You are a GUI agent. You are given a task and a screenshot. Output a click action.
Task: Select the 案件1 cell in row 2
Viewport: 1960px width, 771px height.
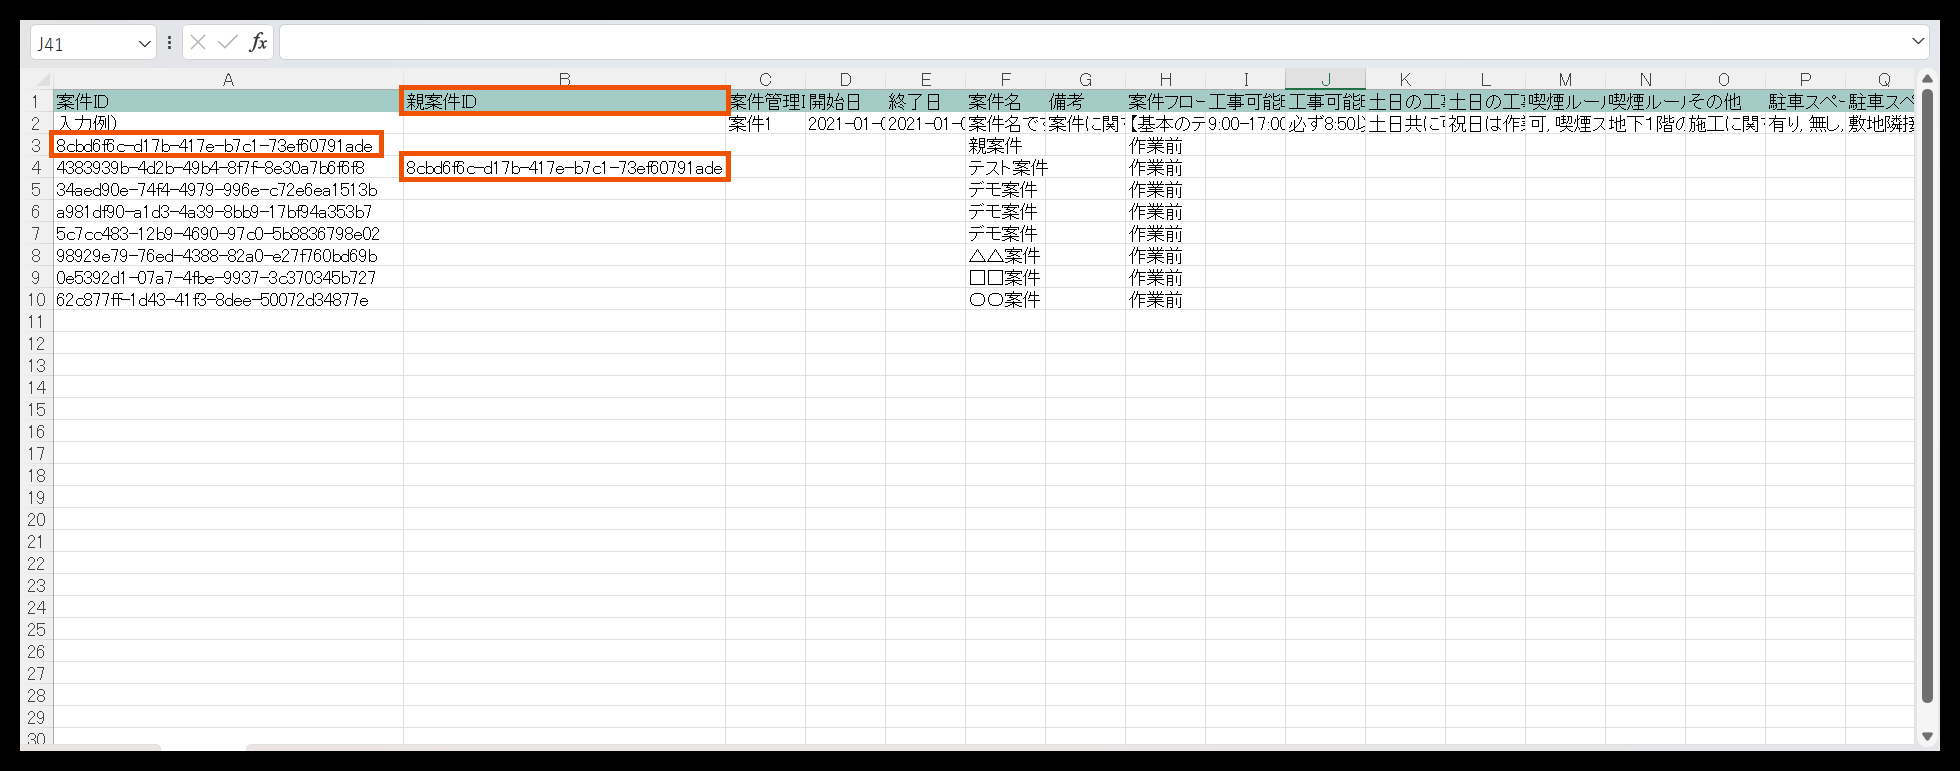[765, 123]
